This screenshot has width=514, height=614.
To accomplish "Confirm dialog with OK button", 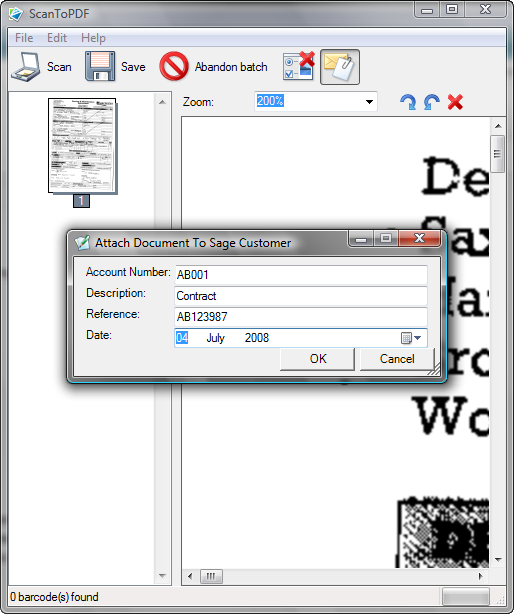I will pos(317,359).
